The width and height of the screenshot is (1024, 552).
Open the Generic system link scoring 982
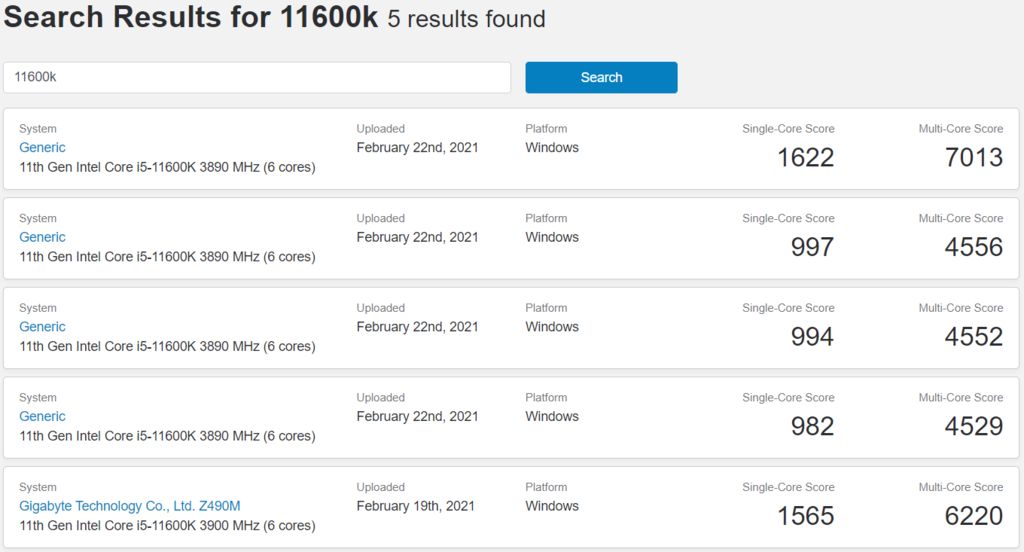[x=42, y=416]
